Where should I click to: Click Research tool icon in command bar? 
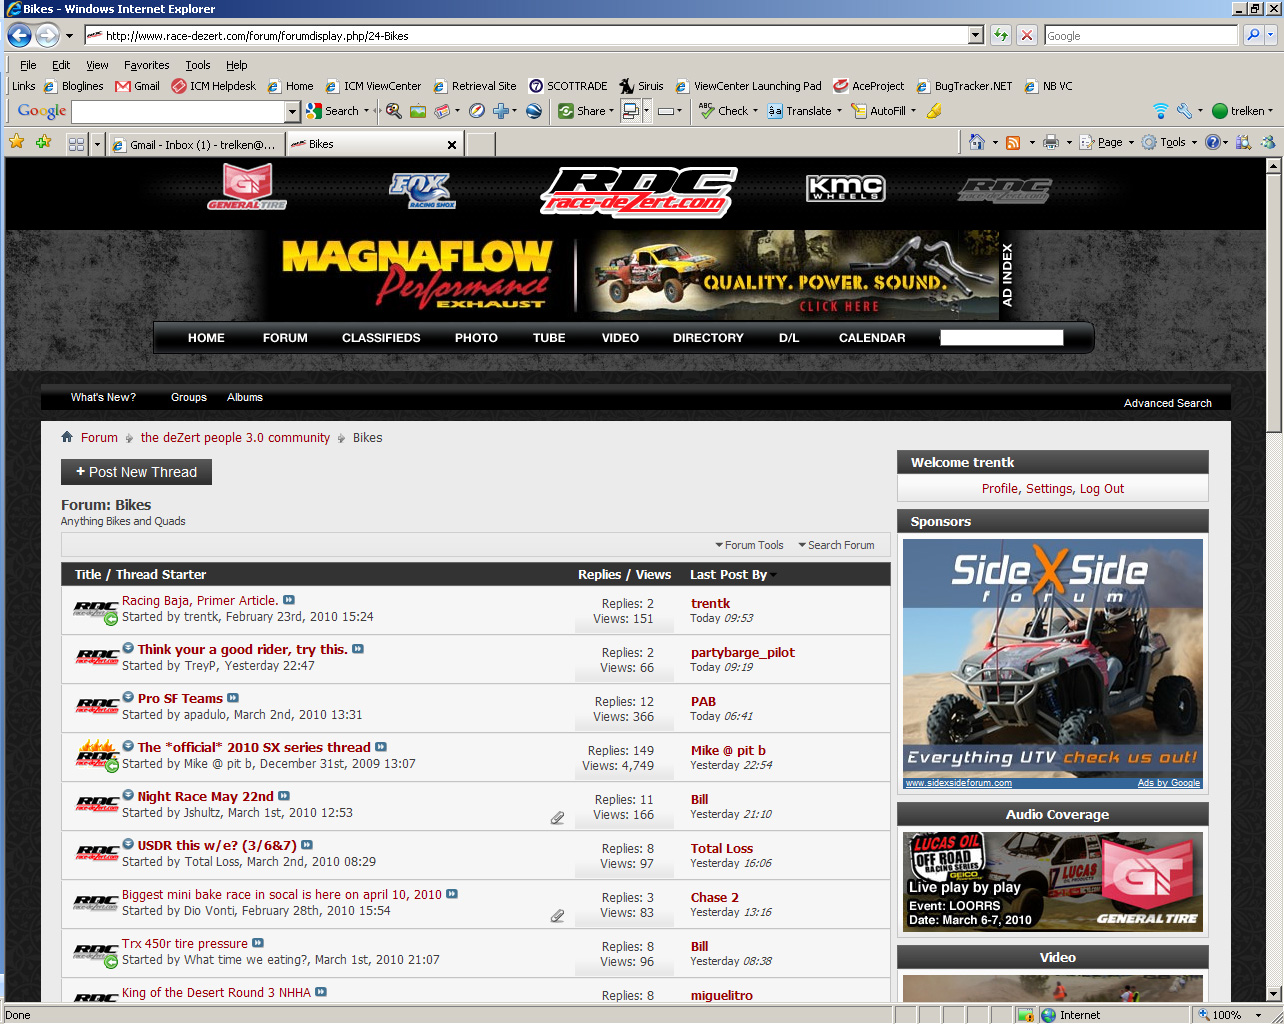tap(1243, 142)
